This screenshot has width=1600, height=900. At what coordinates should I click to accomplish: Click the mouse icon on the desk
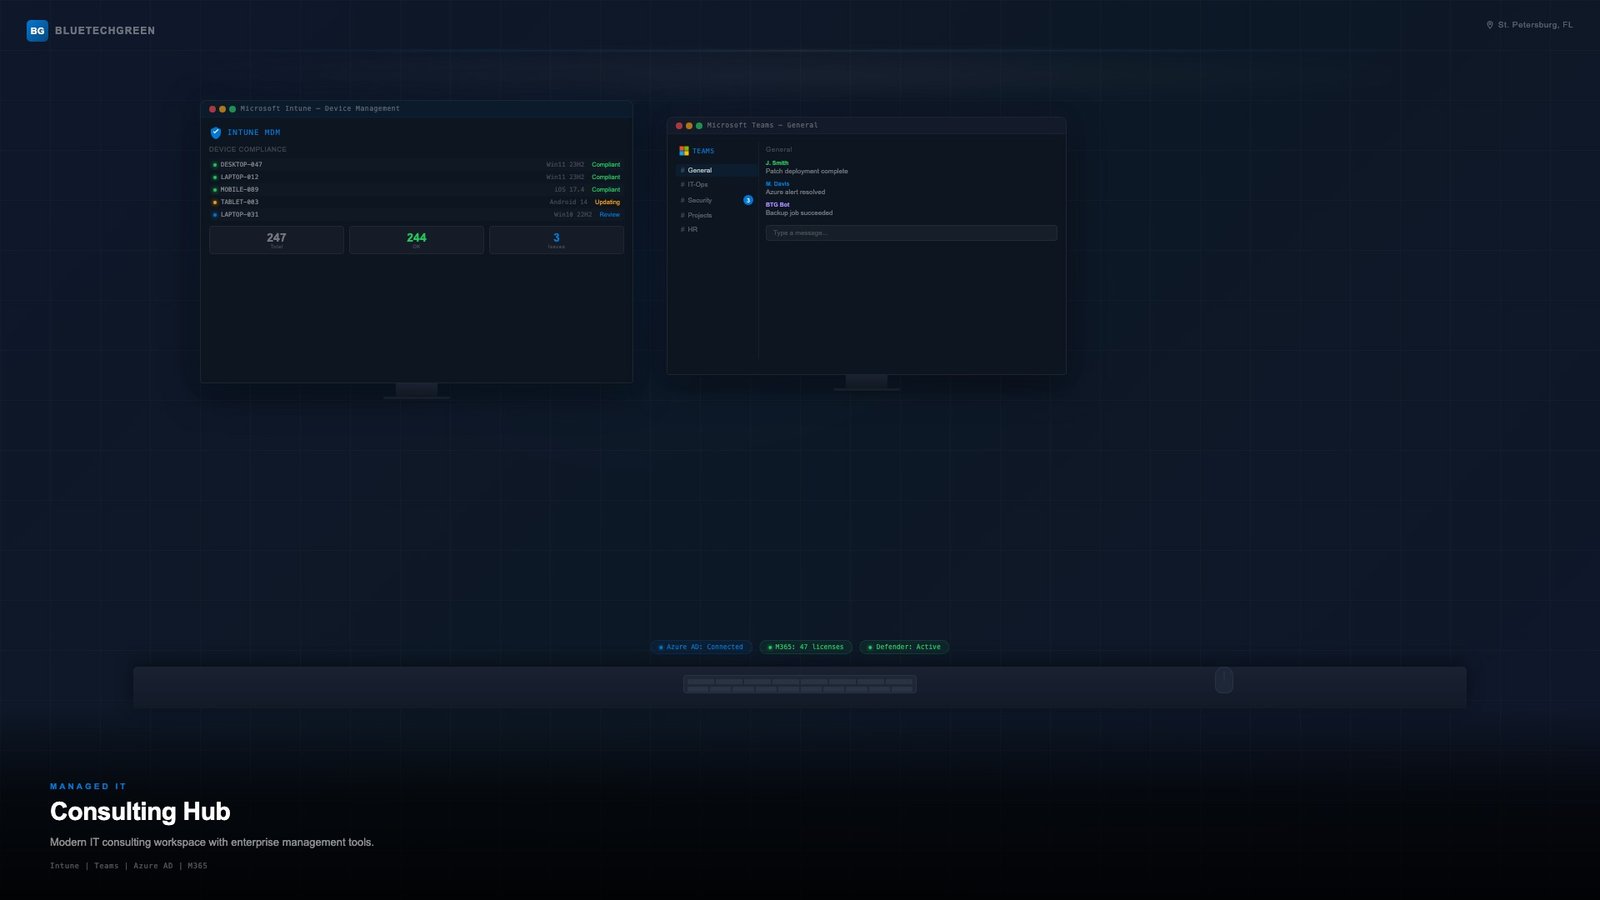pyautogui.click(x=1223, y=681)
